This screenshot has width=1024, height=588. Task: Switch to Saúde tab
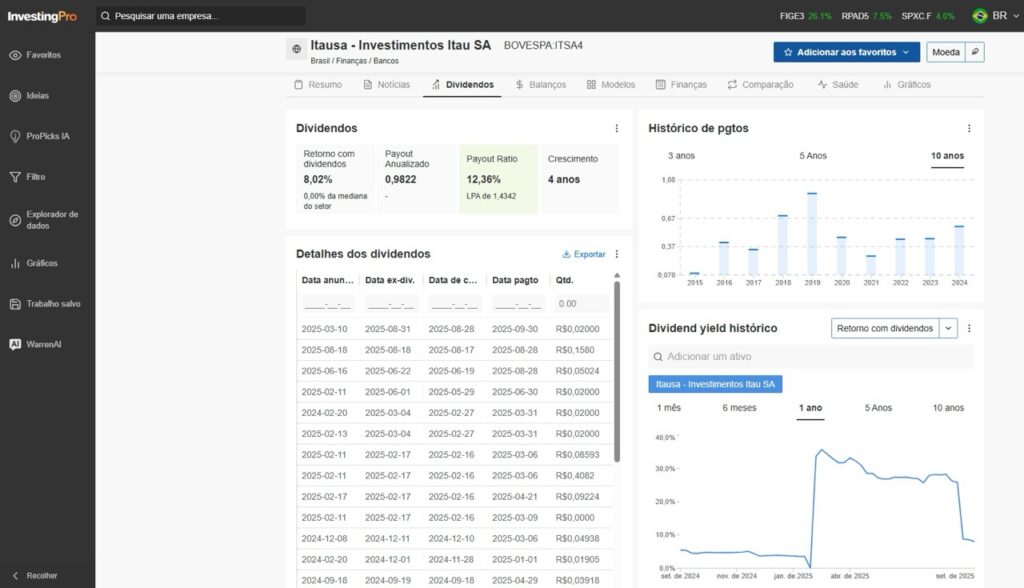coord(838,85)
